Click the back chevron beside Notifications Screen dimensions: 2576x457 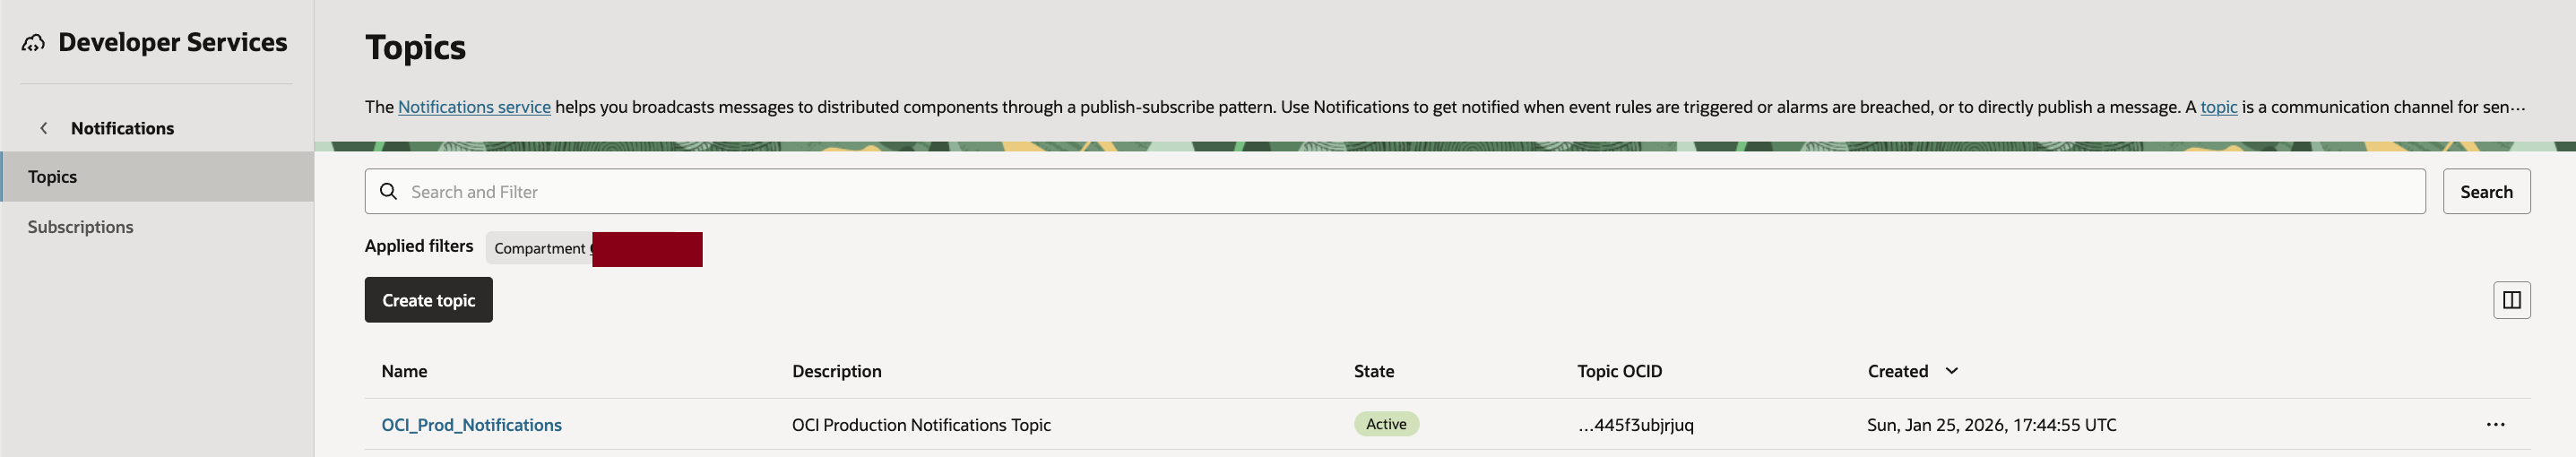pos(44,128)
